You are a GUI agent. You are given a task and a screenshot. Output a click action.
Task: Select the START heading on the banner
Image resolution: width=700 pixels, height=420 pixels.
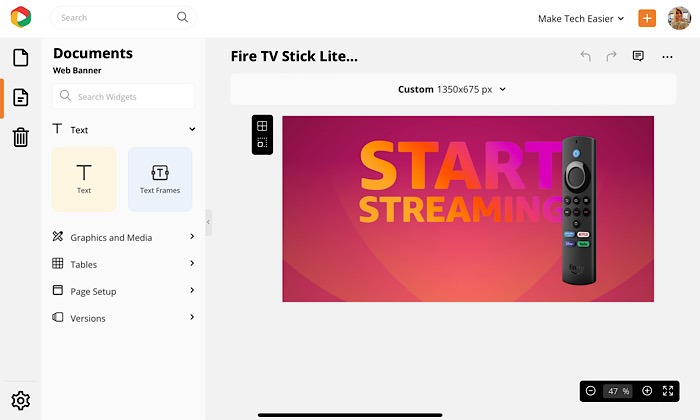pos(460,165)
